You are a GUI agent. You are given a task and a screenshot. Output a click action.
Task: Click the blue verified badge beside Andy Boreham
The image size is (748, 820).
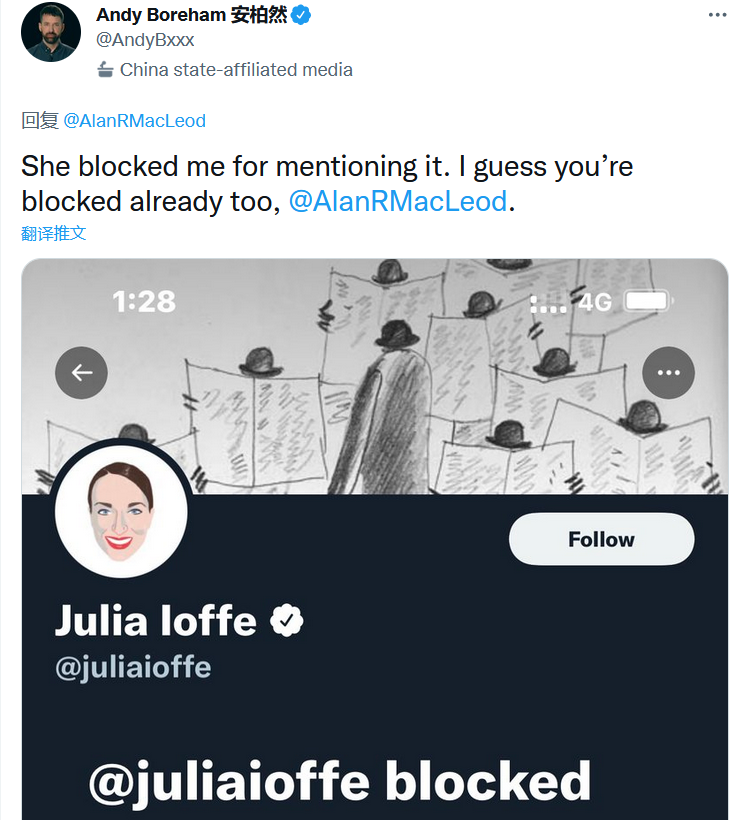tap(299, 15)
